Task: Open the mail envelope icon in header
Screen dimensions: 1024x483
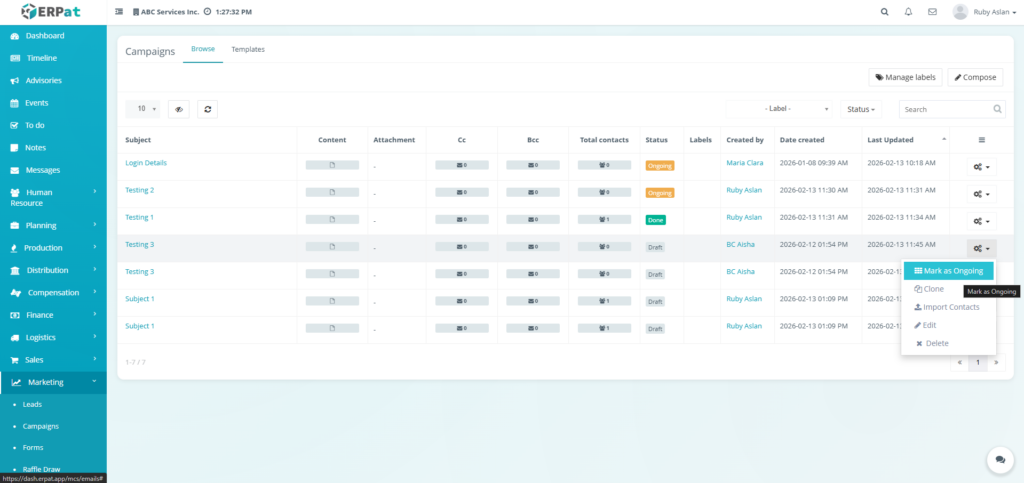Action: 932,12
